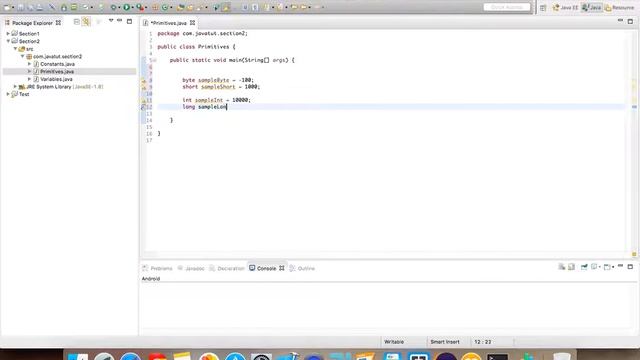The height and width of the screenshot is (360, 640).
Task: Open the Open Console dropdown arrow
Action: [613, 267]
